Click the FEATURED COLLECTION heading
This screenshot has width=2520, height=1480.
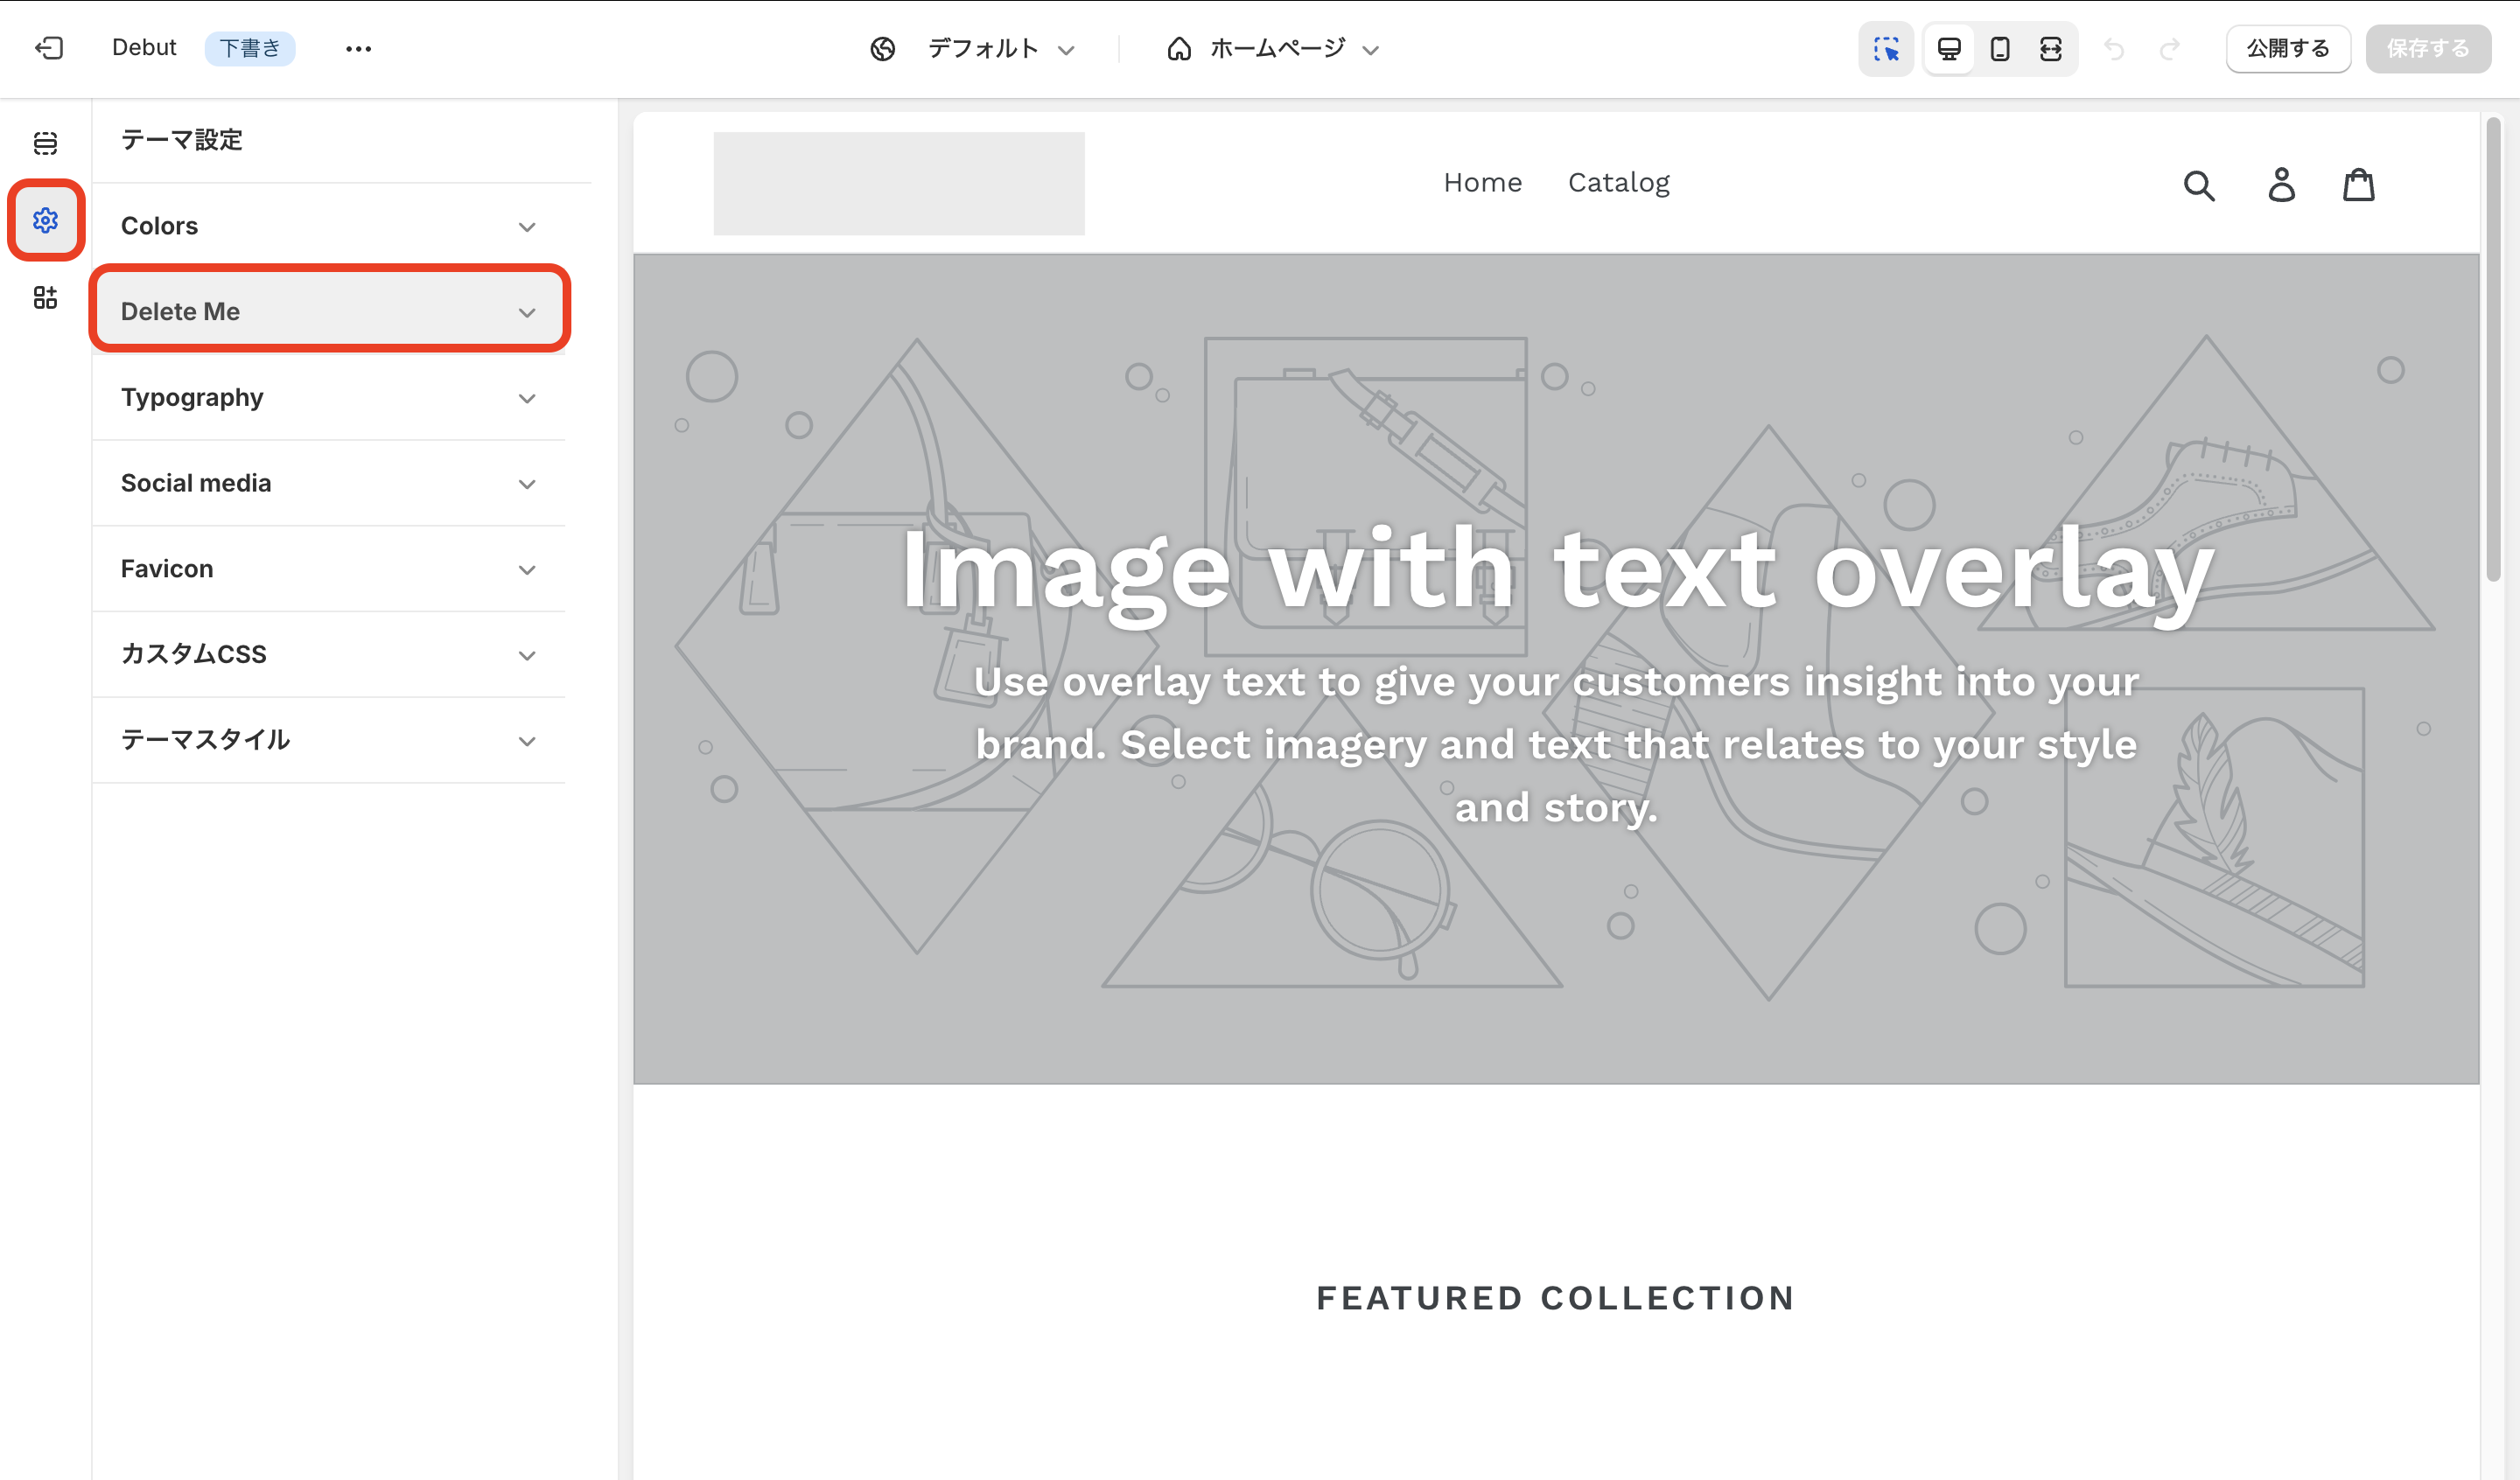click(1556, 1298)
